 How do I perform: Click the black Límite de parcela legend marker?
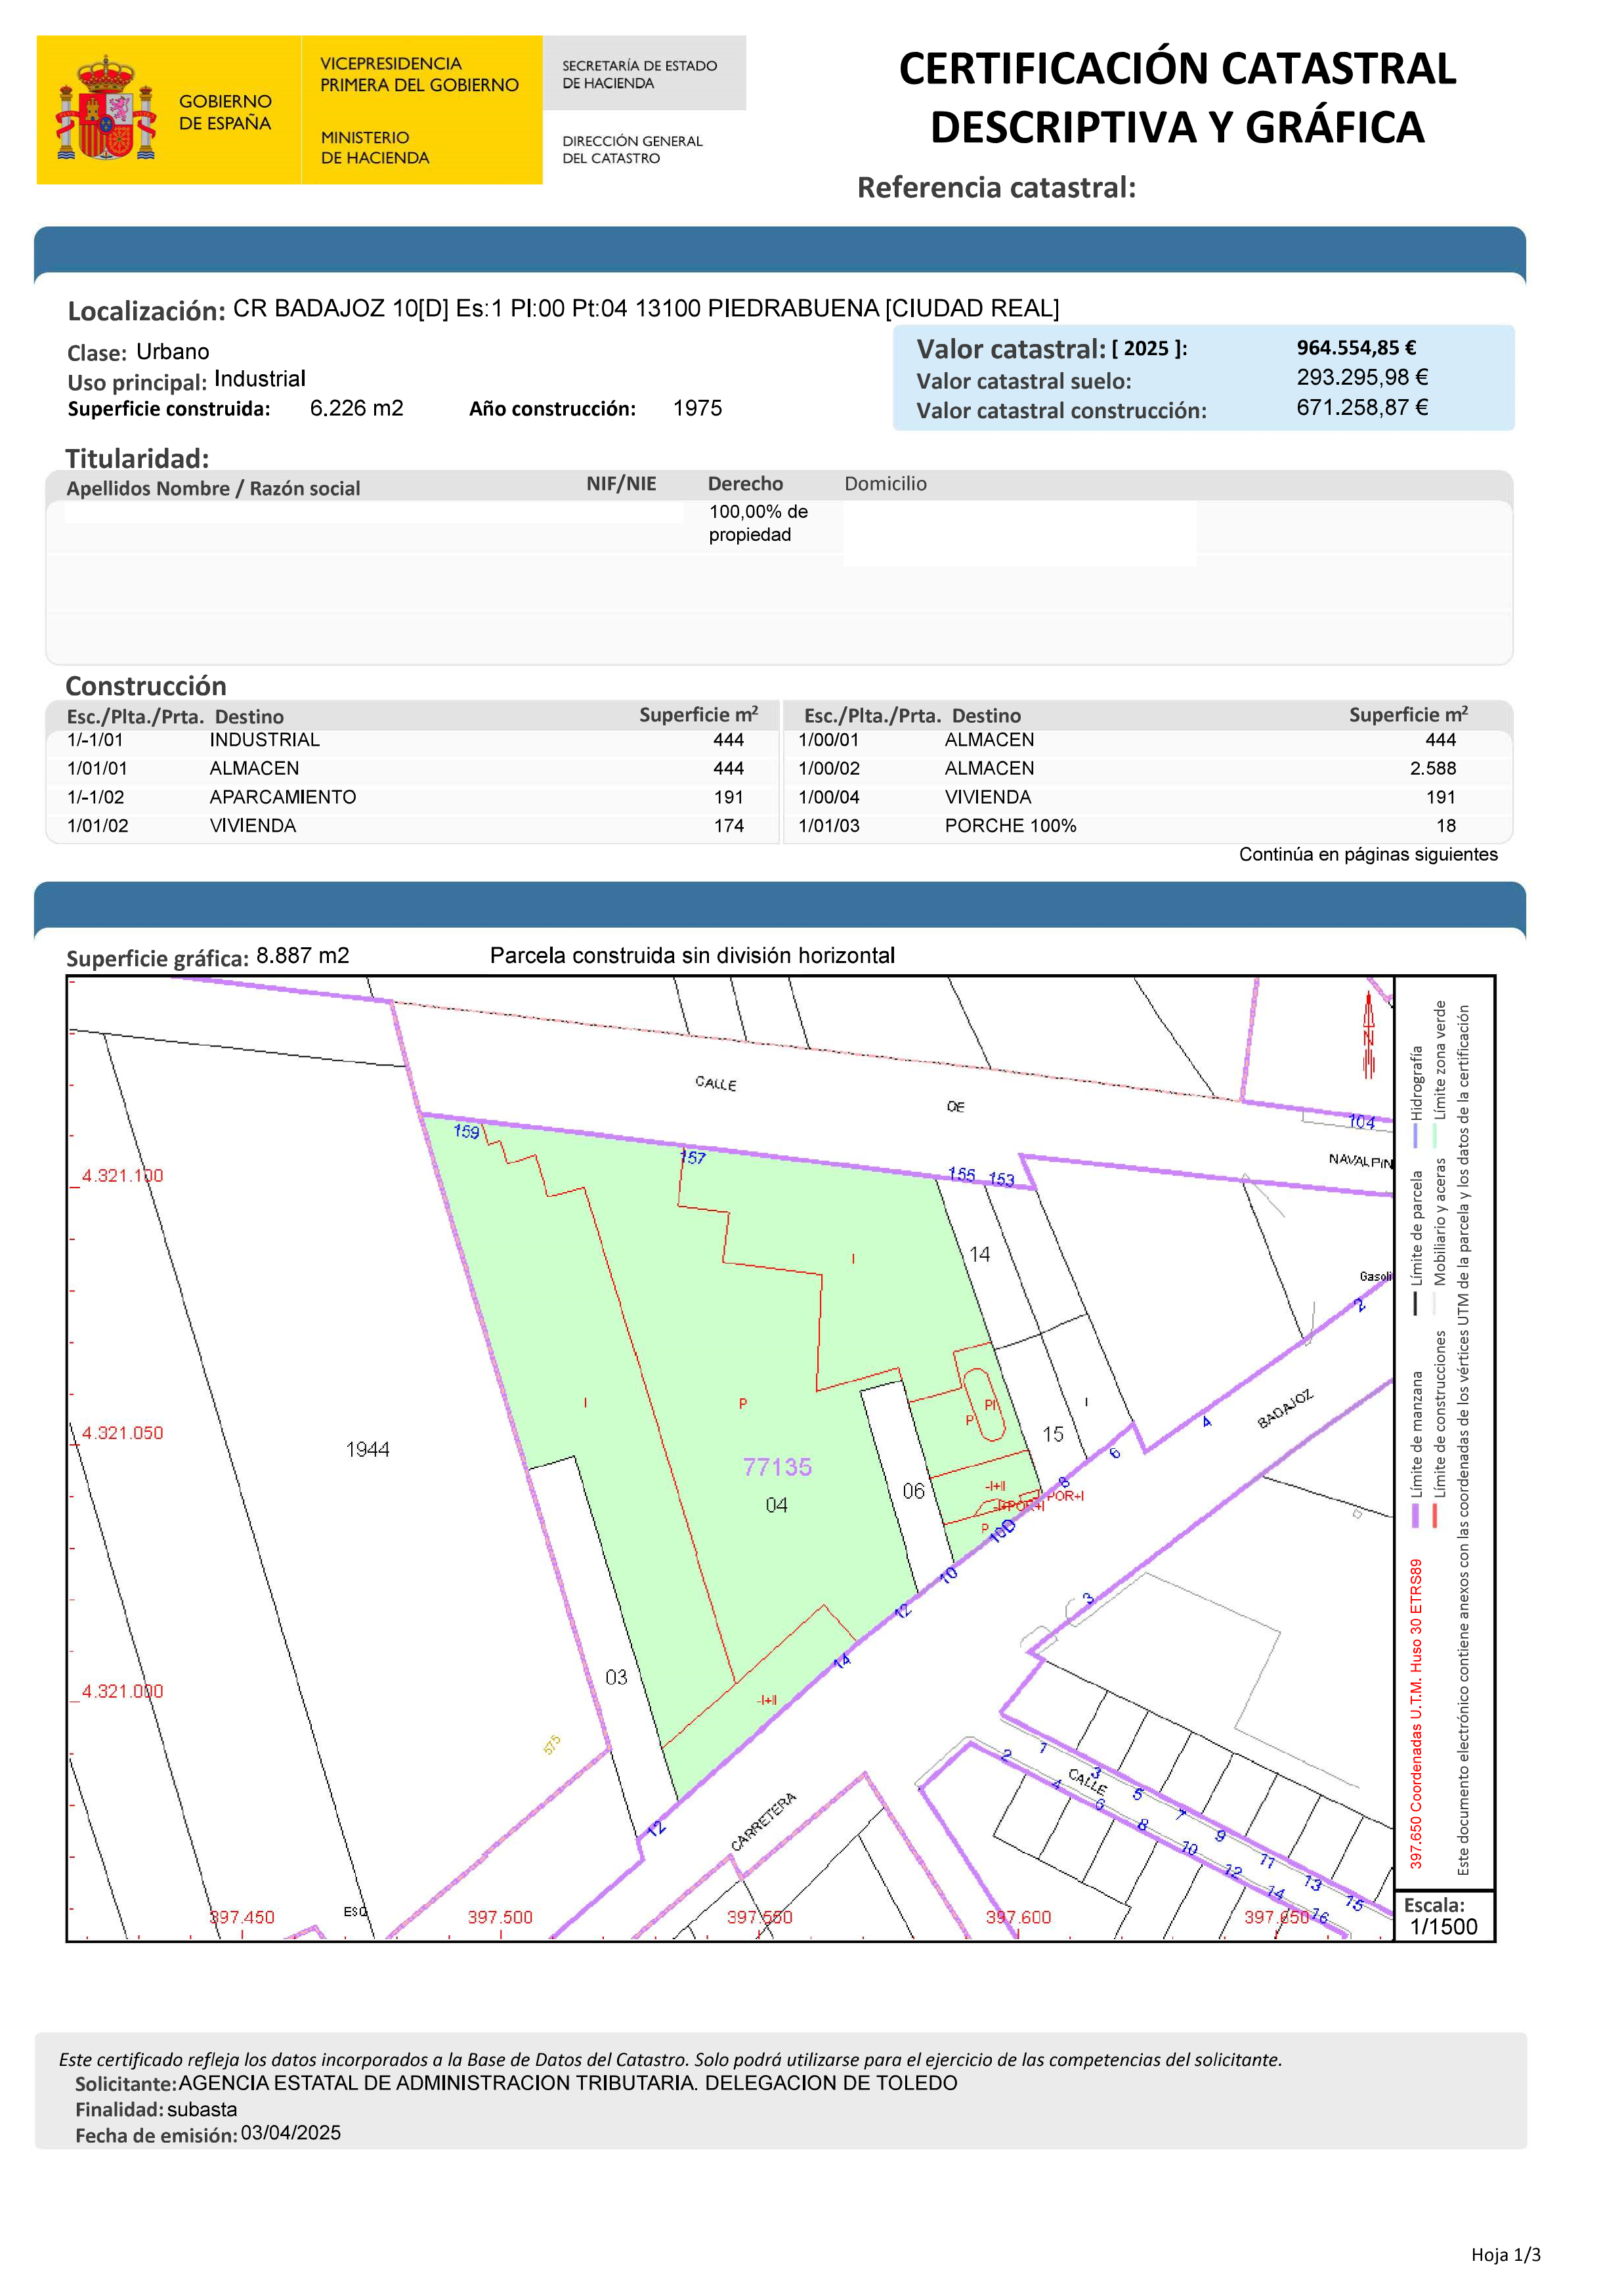[1416, 1303]
